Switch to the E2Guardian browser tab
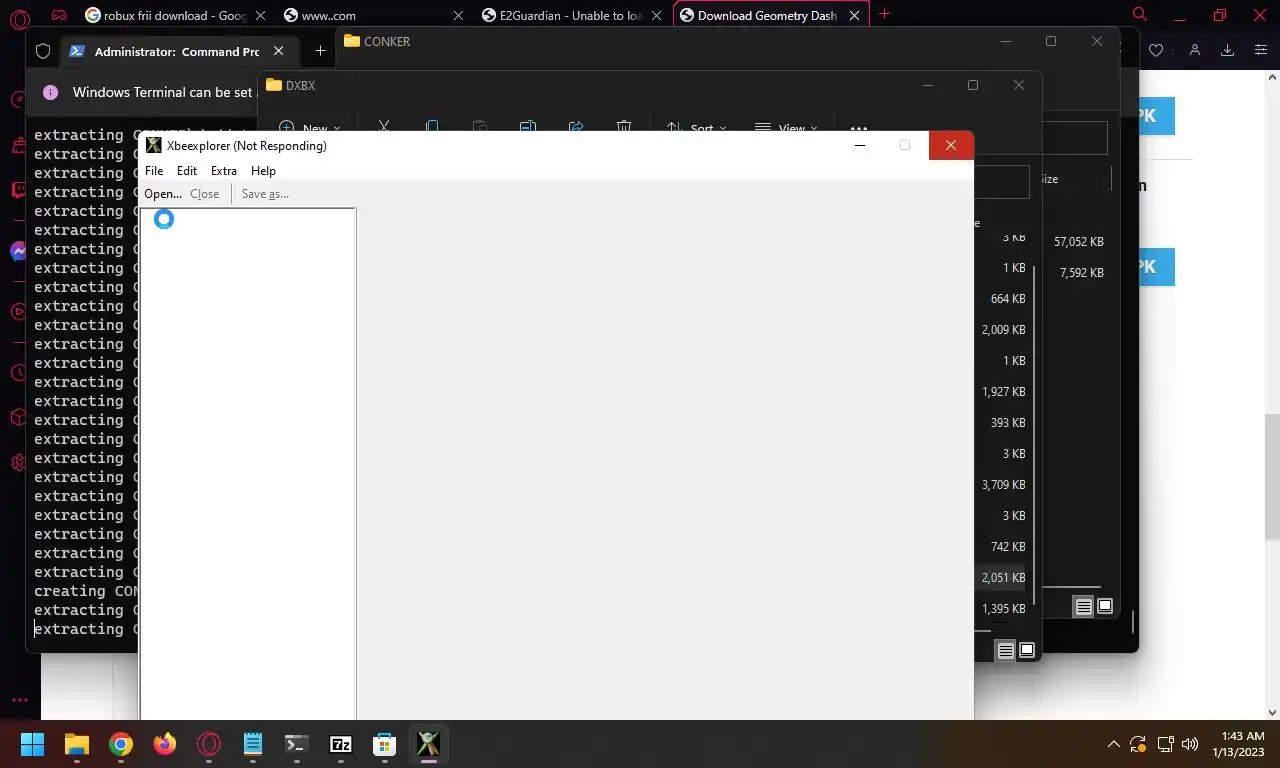The image size is (1280, 768). (572, 15)
